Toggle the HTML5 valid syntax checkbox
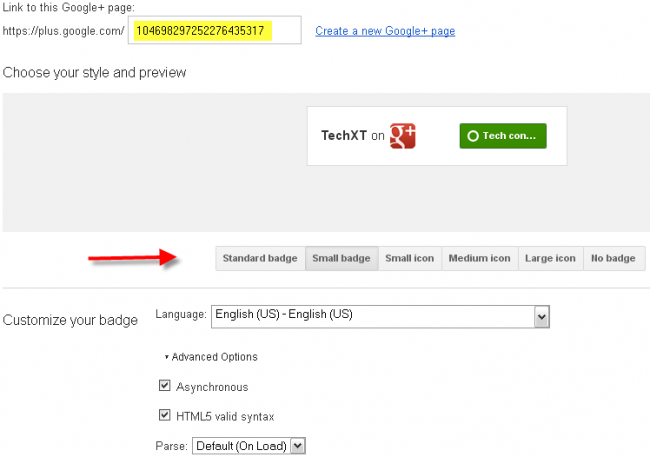 165,415
